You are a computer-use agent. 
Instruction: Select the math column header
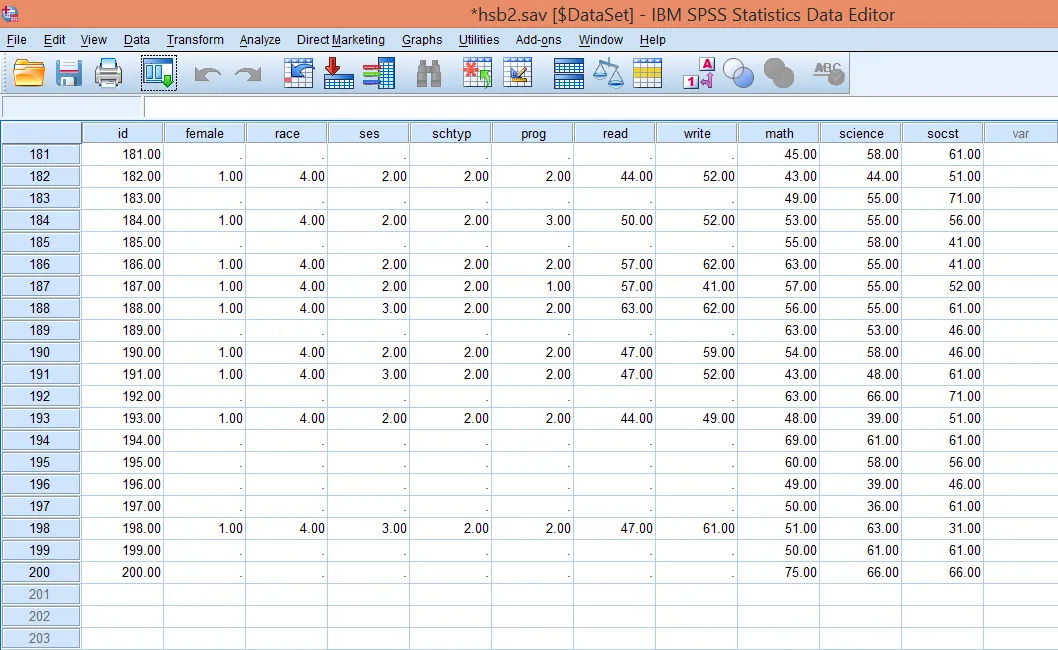tap(779, 133)
